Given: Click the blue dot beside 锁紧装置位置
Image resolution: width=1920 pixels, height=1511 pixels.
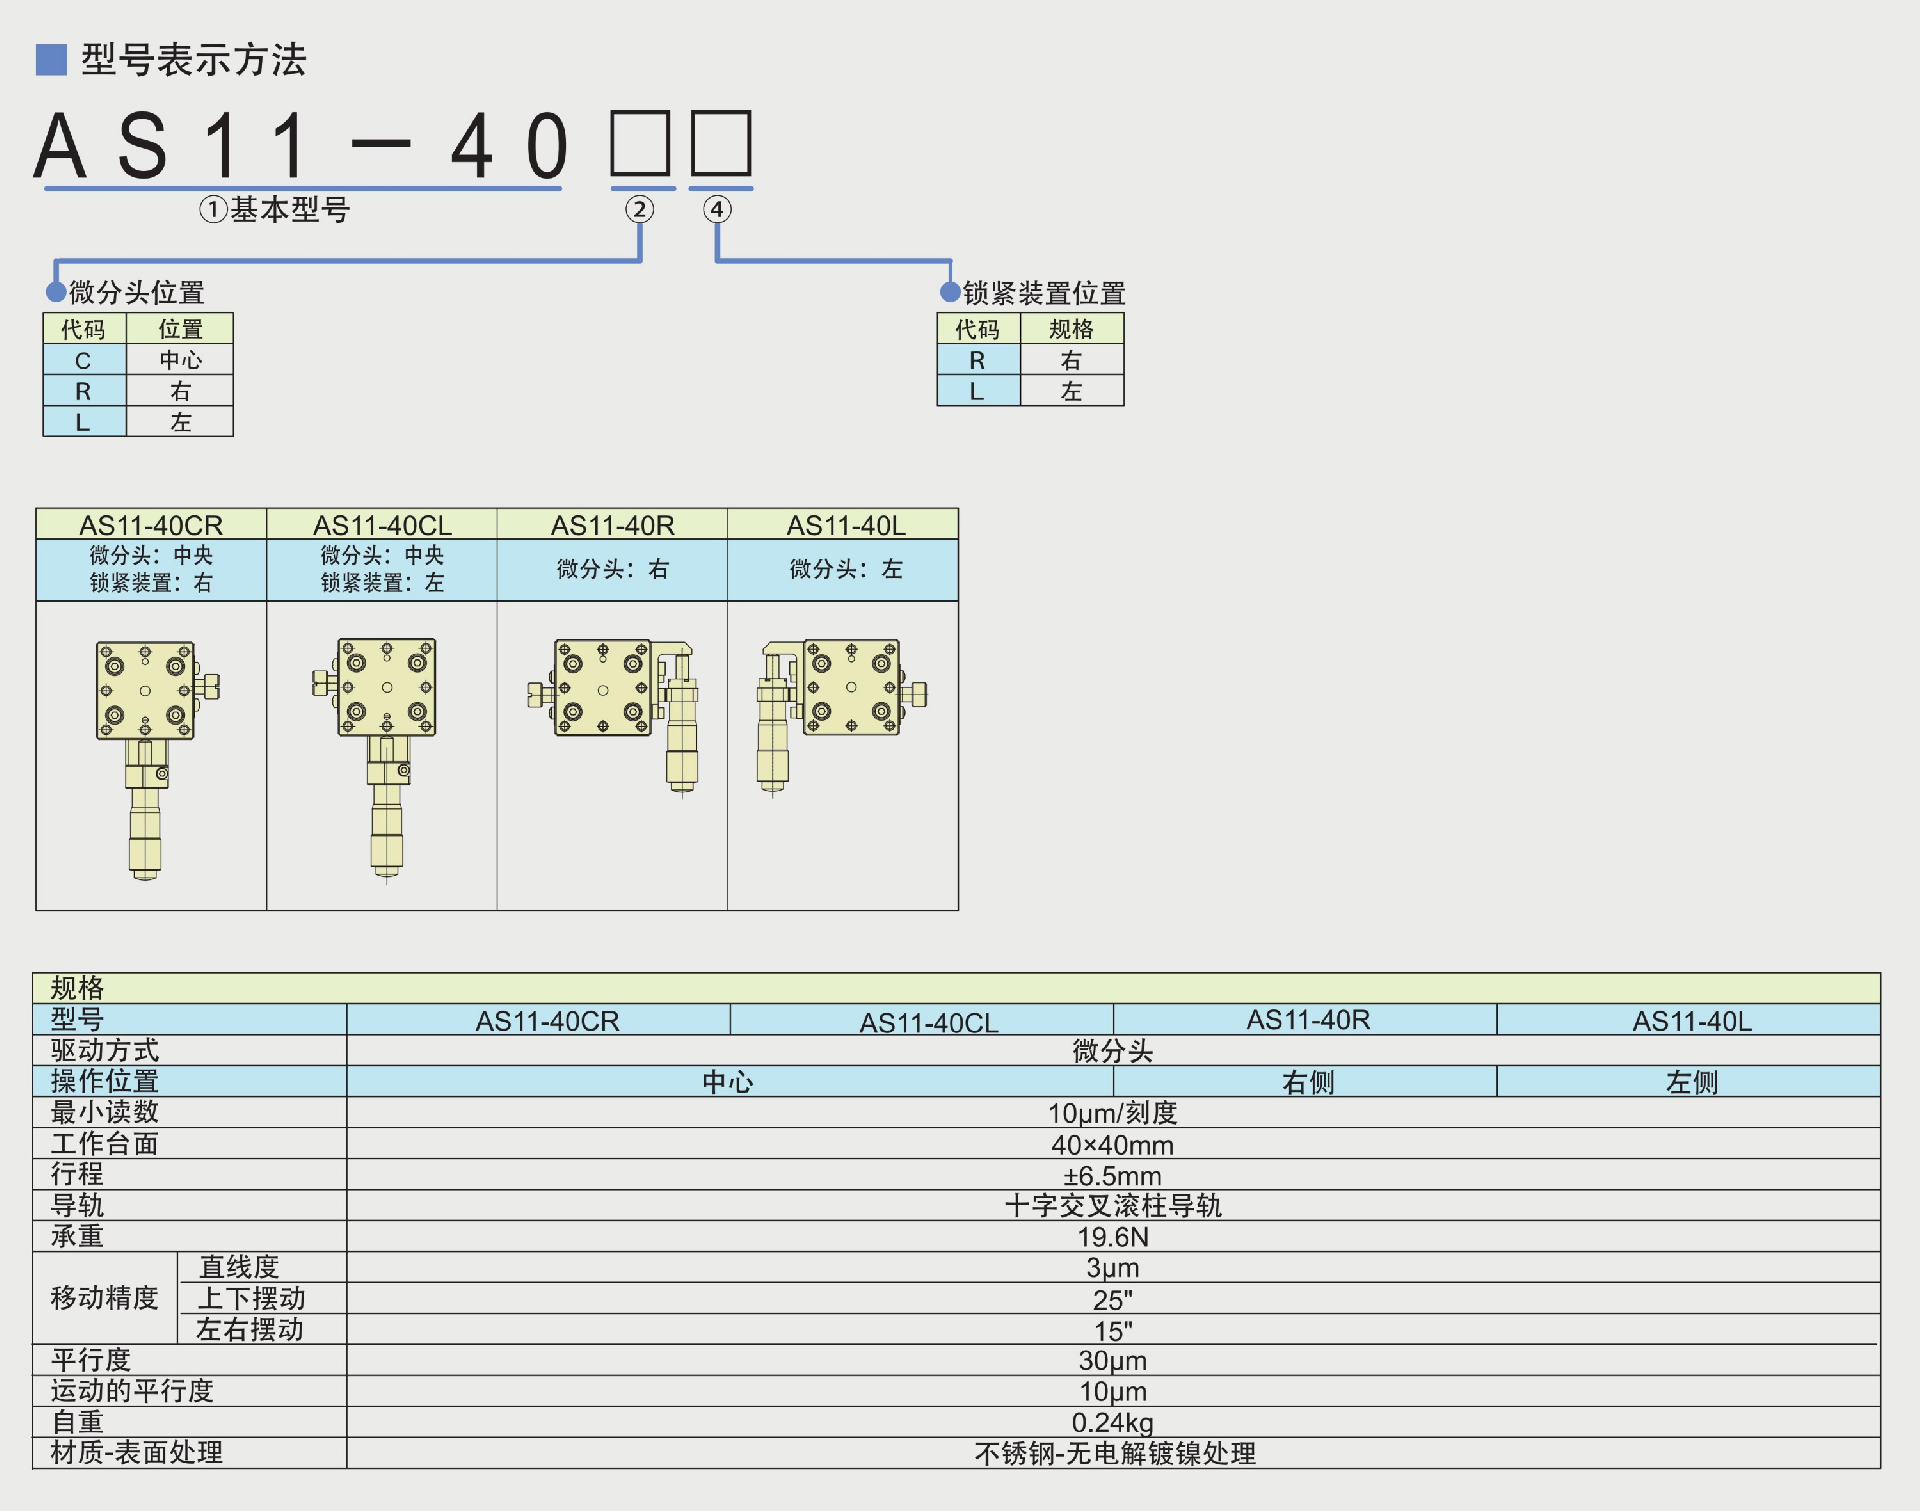Looking at the screenshot, I should [950, 292].
